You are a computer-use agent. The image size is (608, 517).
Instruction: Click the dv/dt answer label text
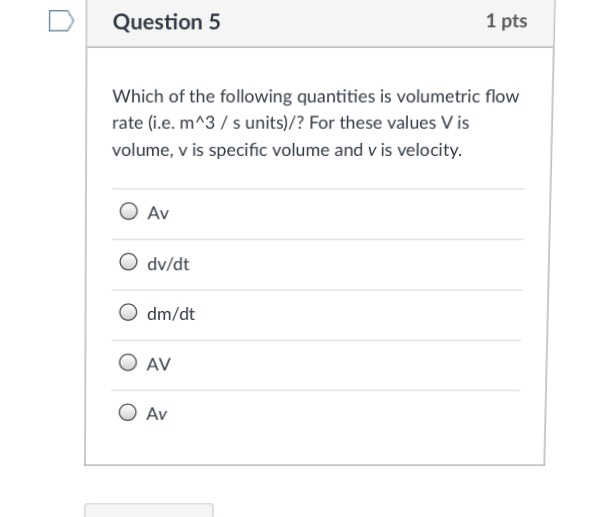click(x=168, y=264)
